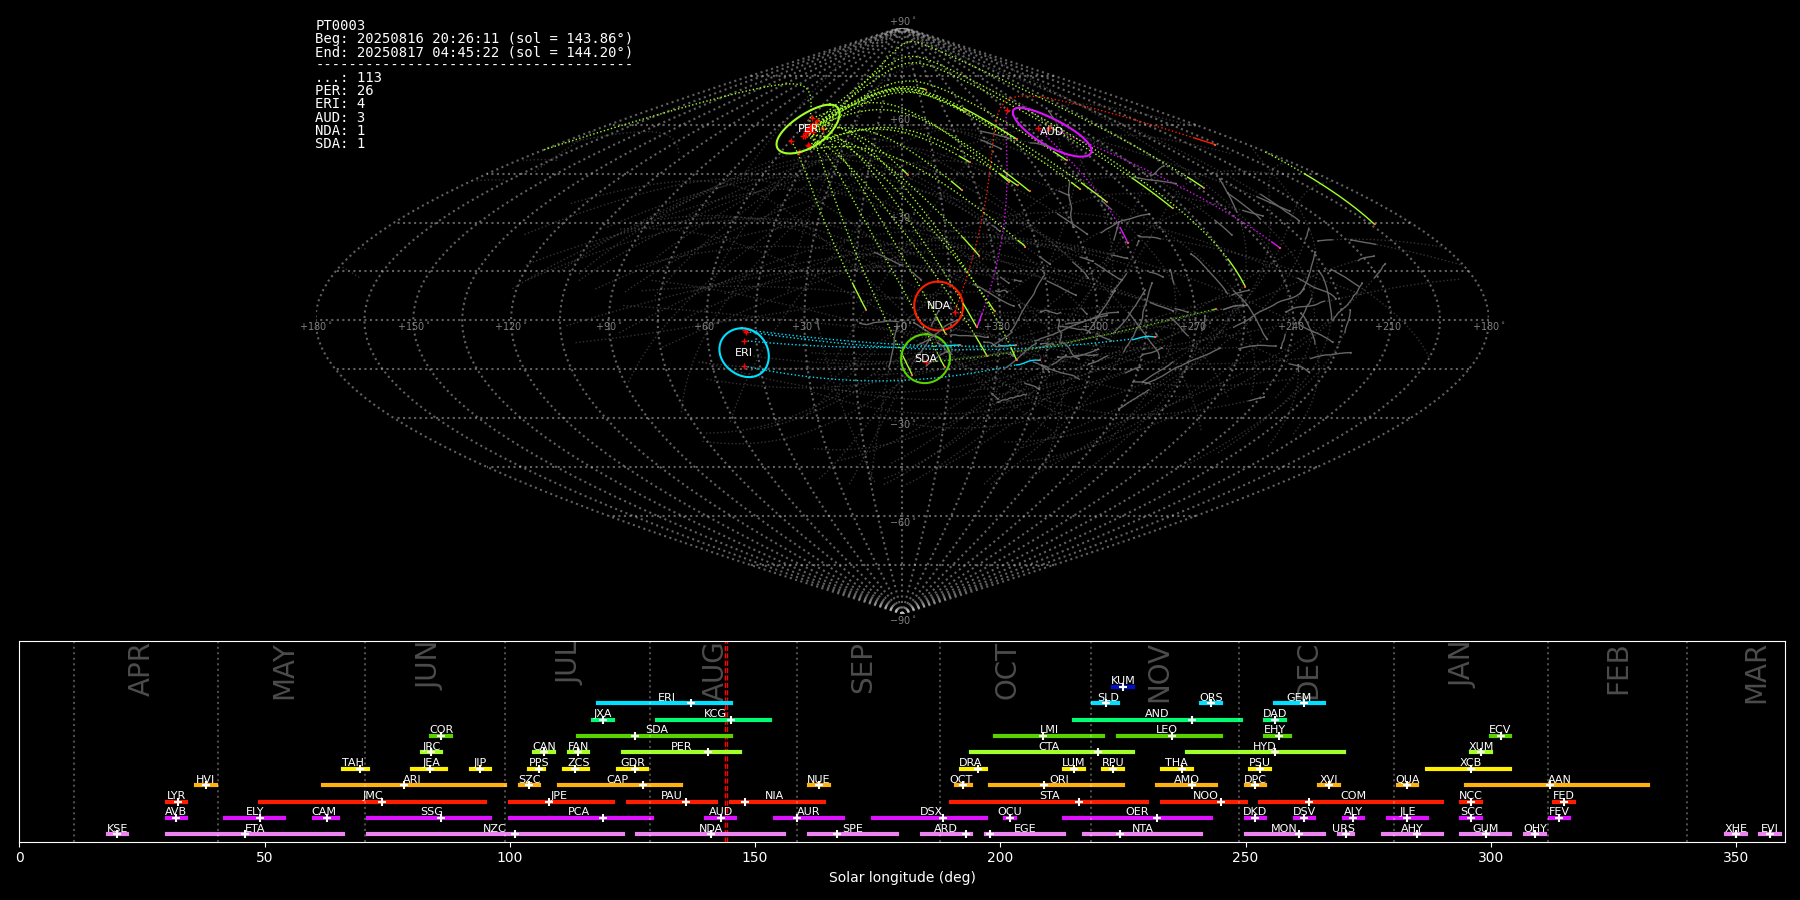Click the XHE shower label in timeline
Screen dimensions: 1800x900
(x=1735, y=828)
